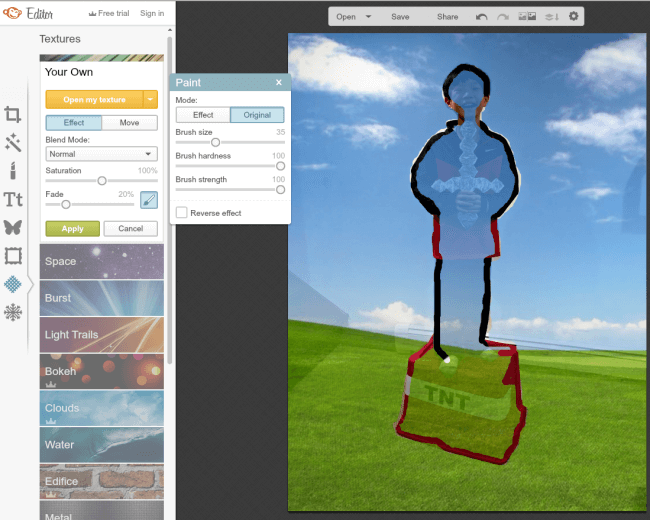Close the Paint panel
Viewport: 650px width, 520px height.
point(279,82)
